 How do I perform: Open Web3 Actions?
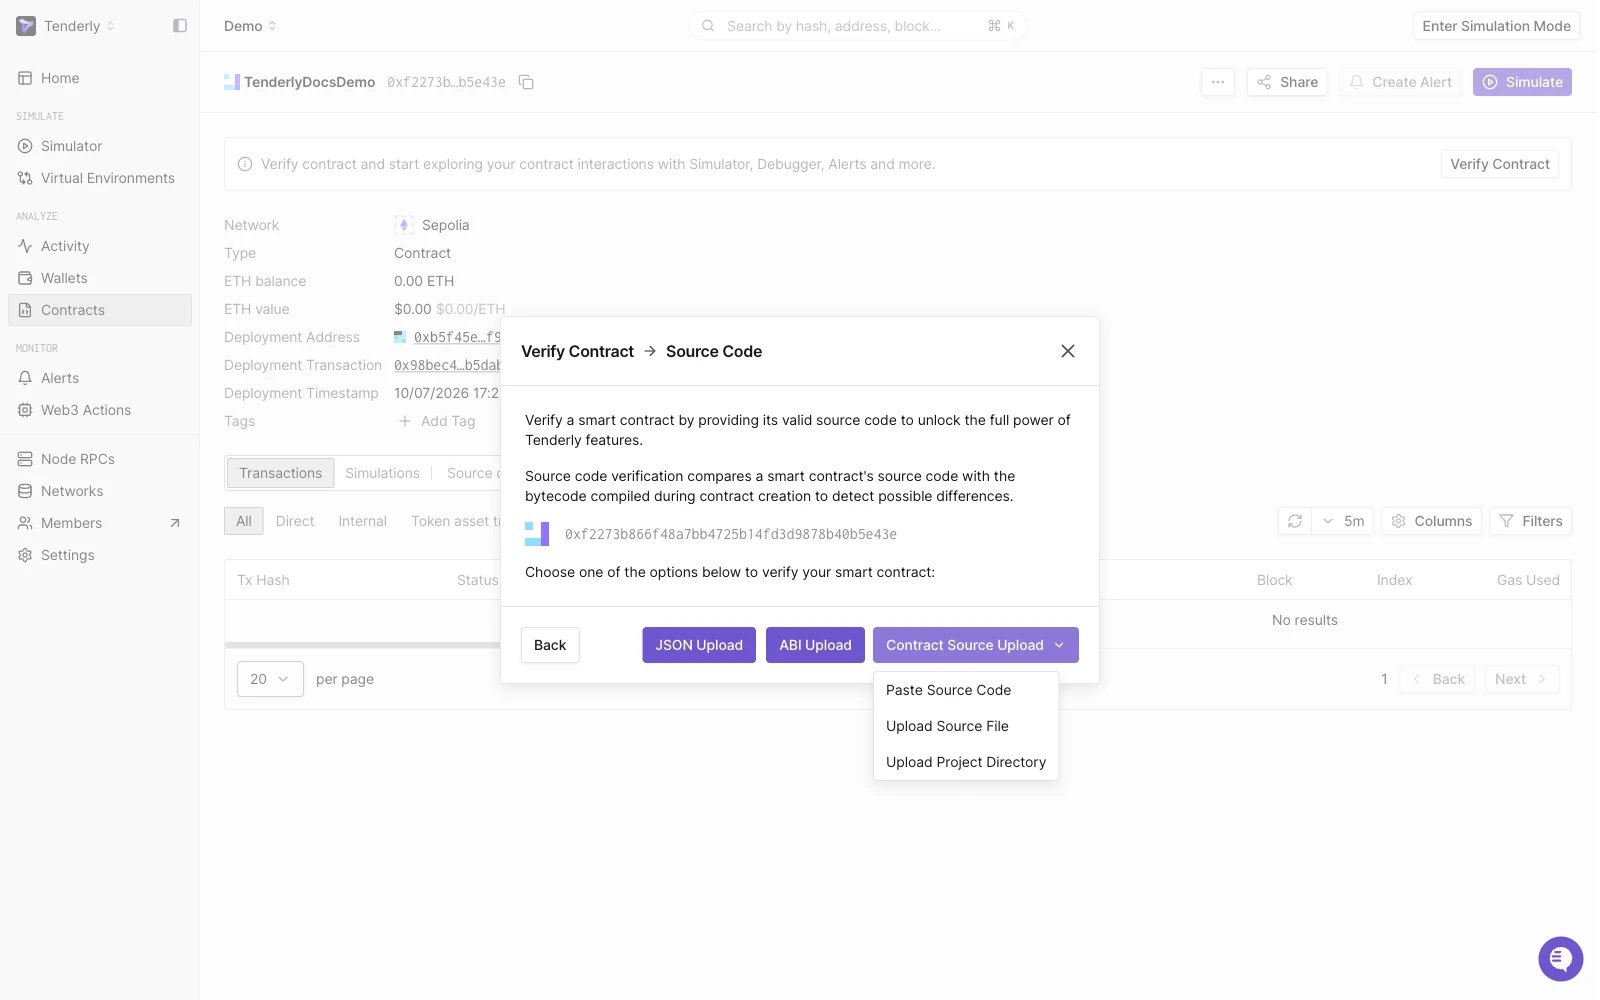(x=100, y=410)
